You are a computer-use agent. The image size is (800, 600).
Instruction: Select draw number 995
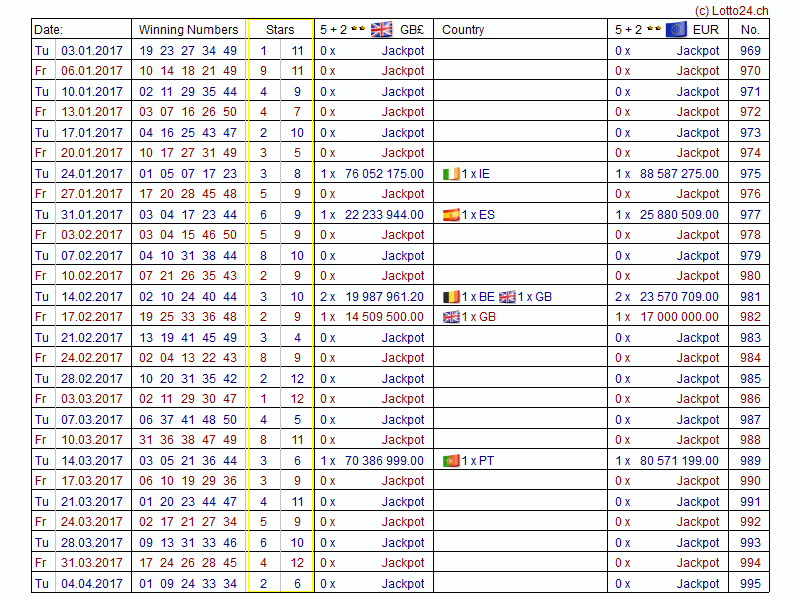(x=750, y=584)
